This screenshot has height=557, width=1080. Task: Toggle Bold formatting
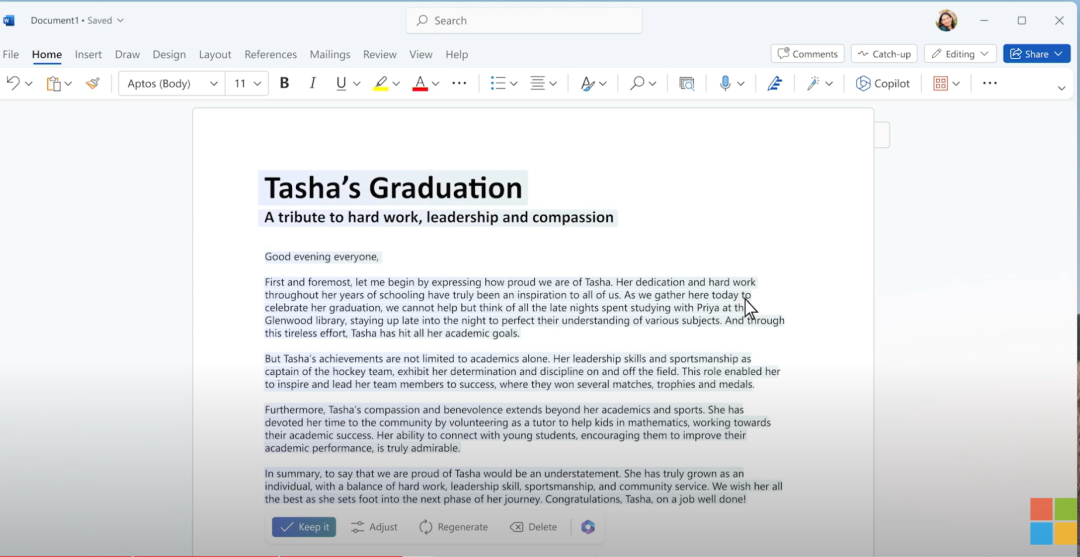click(x=284, y=84)
